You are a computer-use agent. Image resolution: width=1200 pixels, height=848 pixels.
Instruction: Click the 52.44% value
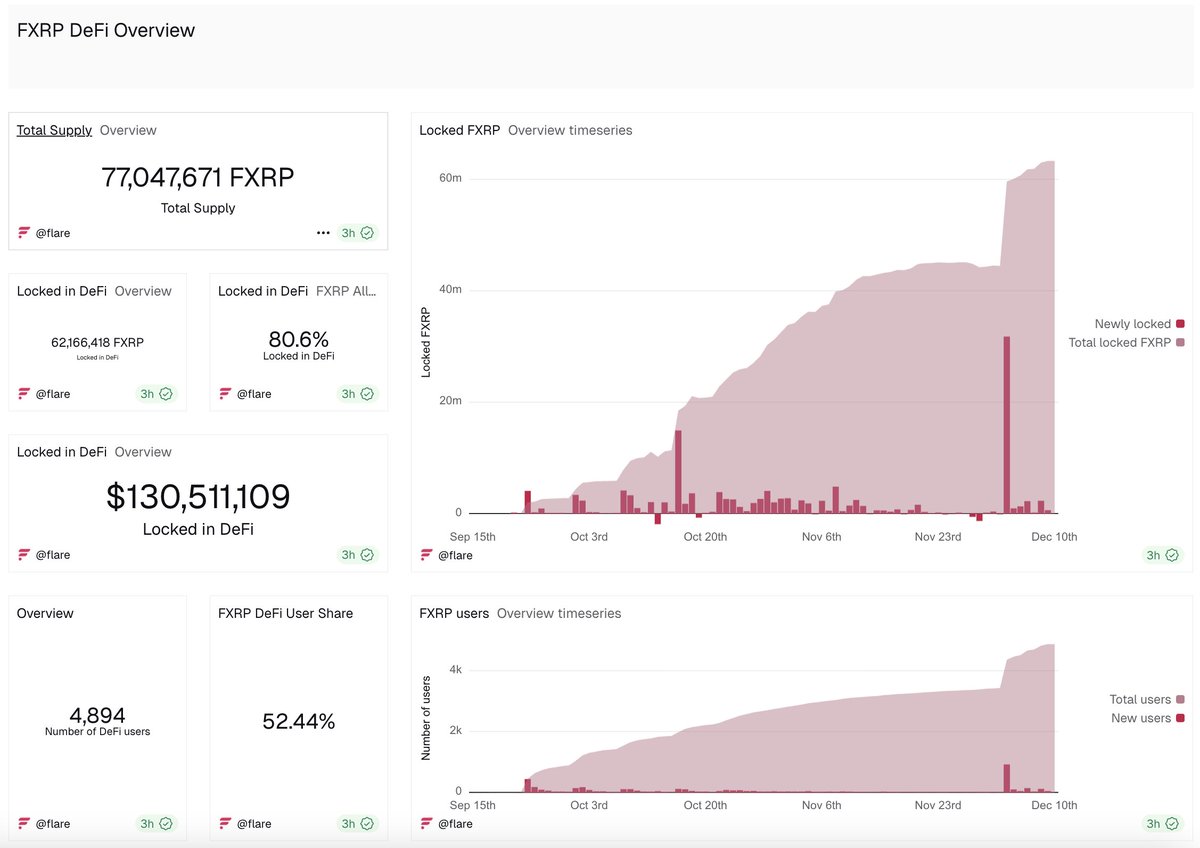tap(299, 721)
